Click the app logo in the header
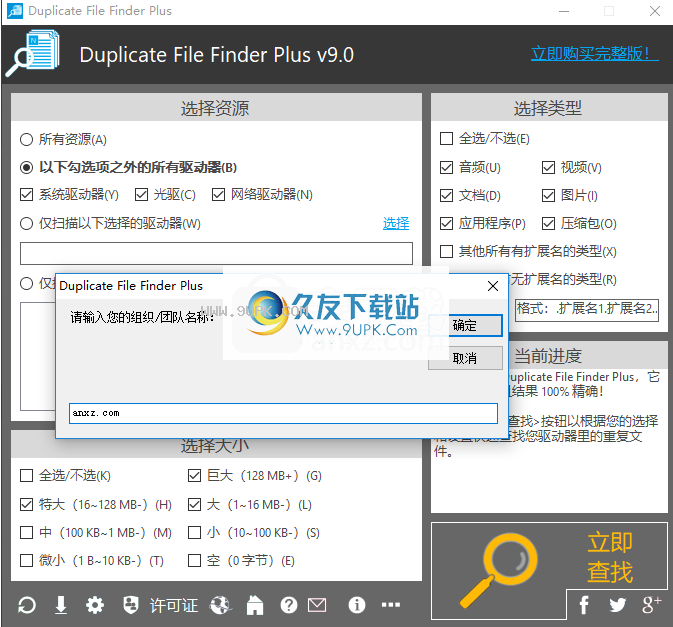673x627 pixels. tap(33, 54)
